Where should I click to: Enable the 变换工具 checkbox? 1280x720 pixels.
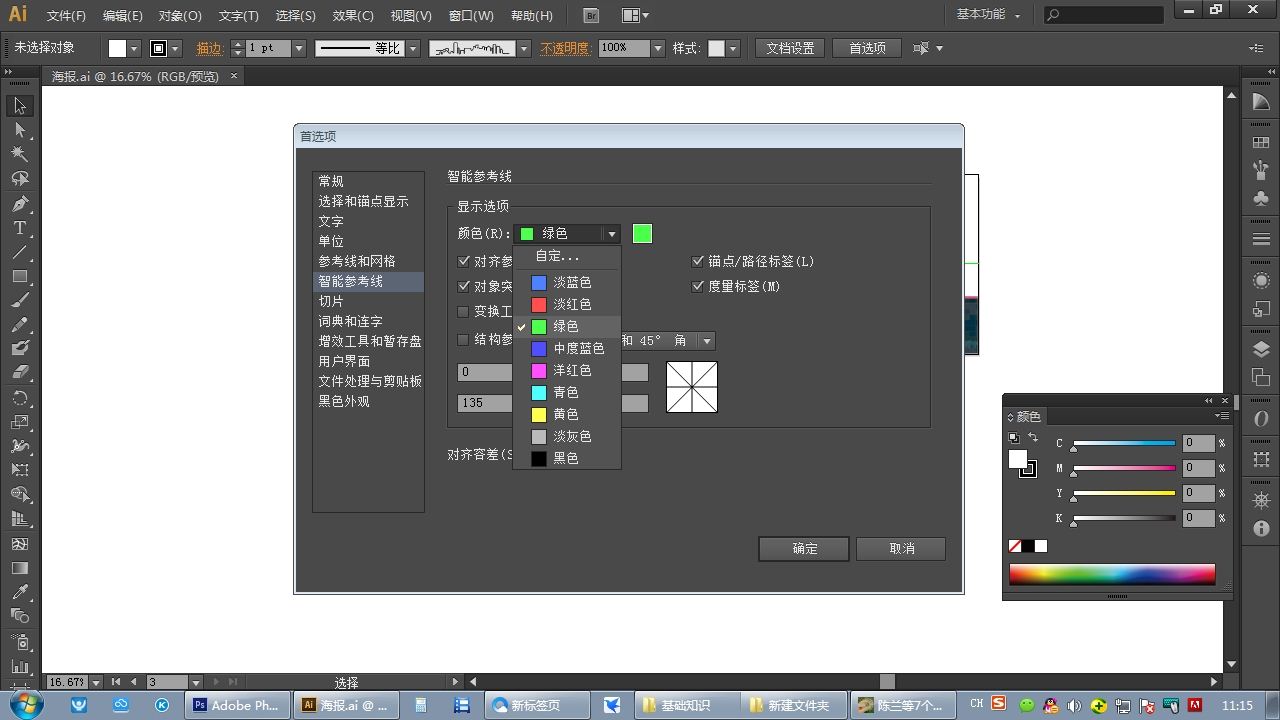click(463, 311)
